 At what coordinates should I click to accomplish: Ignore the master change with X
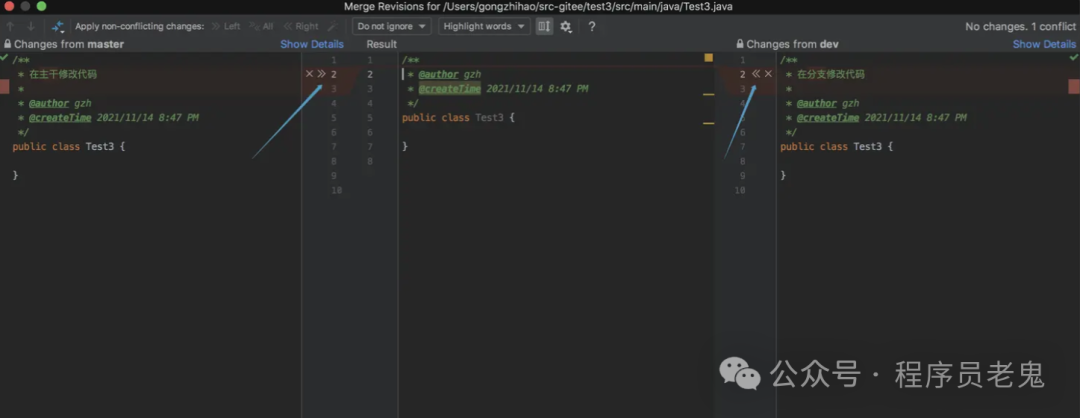(309, 74)
